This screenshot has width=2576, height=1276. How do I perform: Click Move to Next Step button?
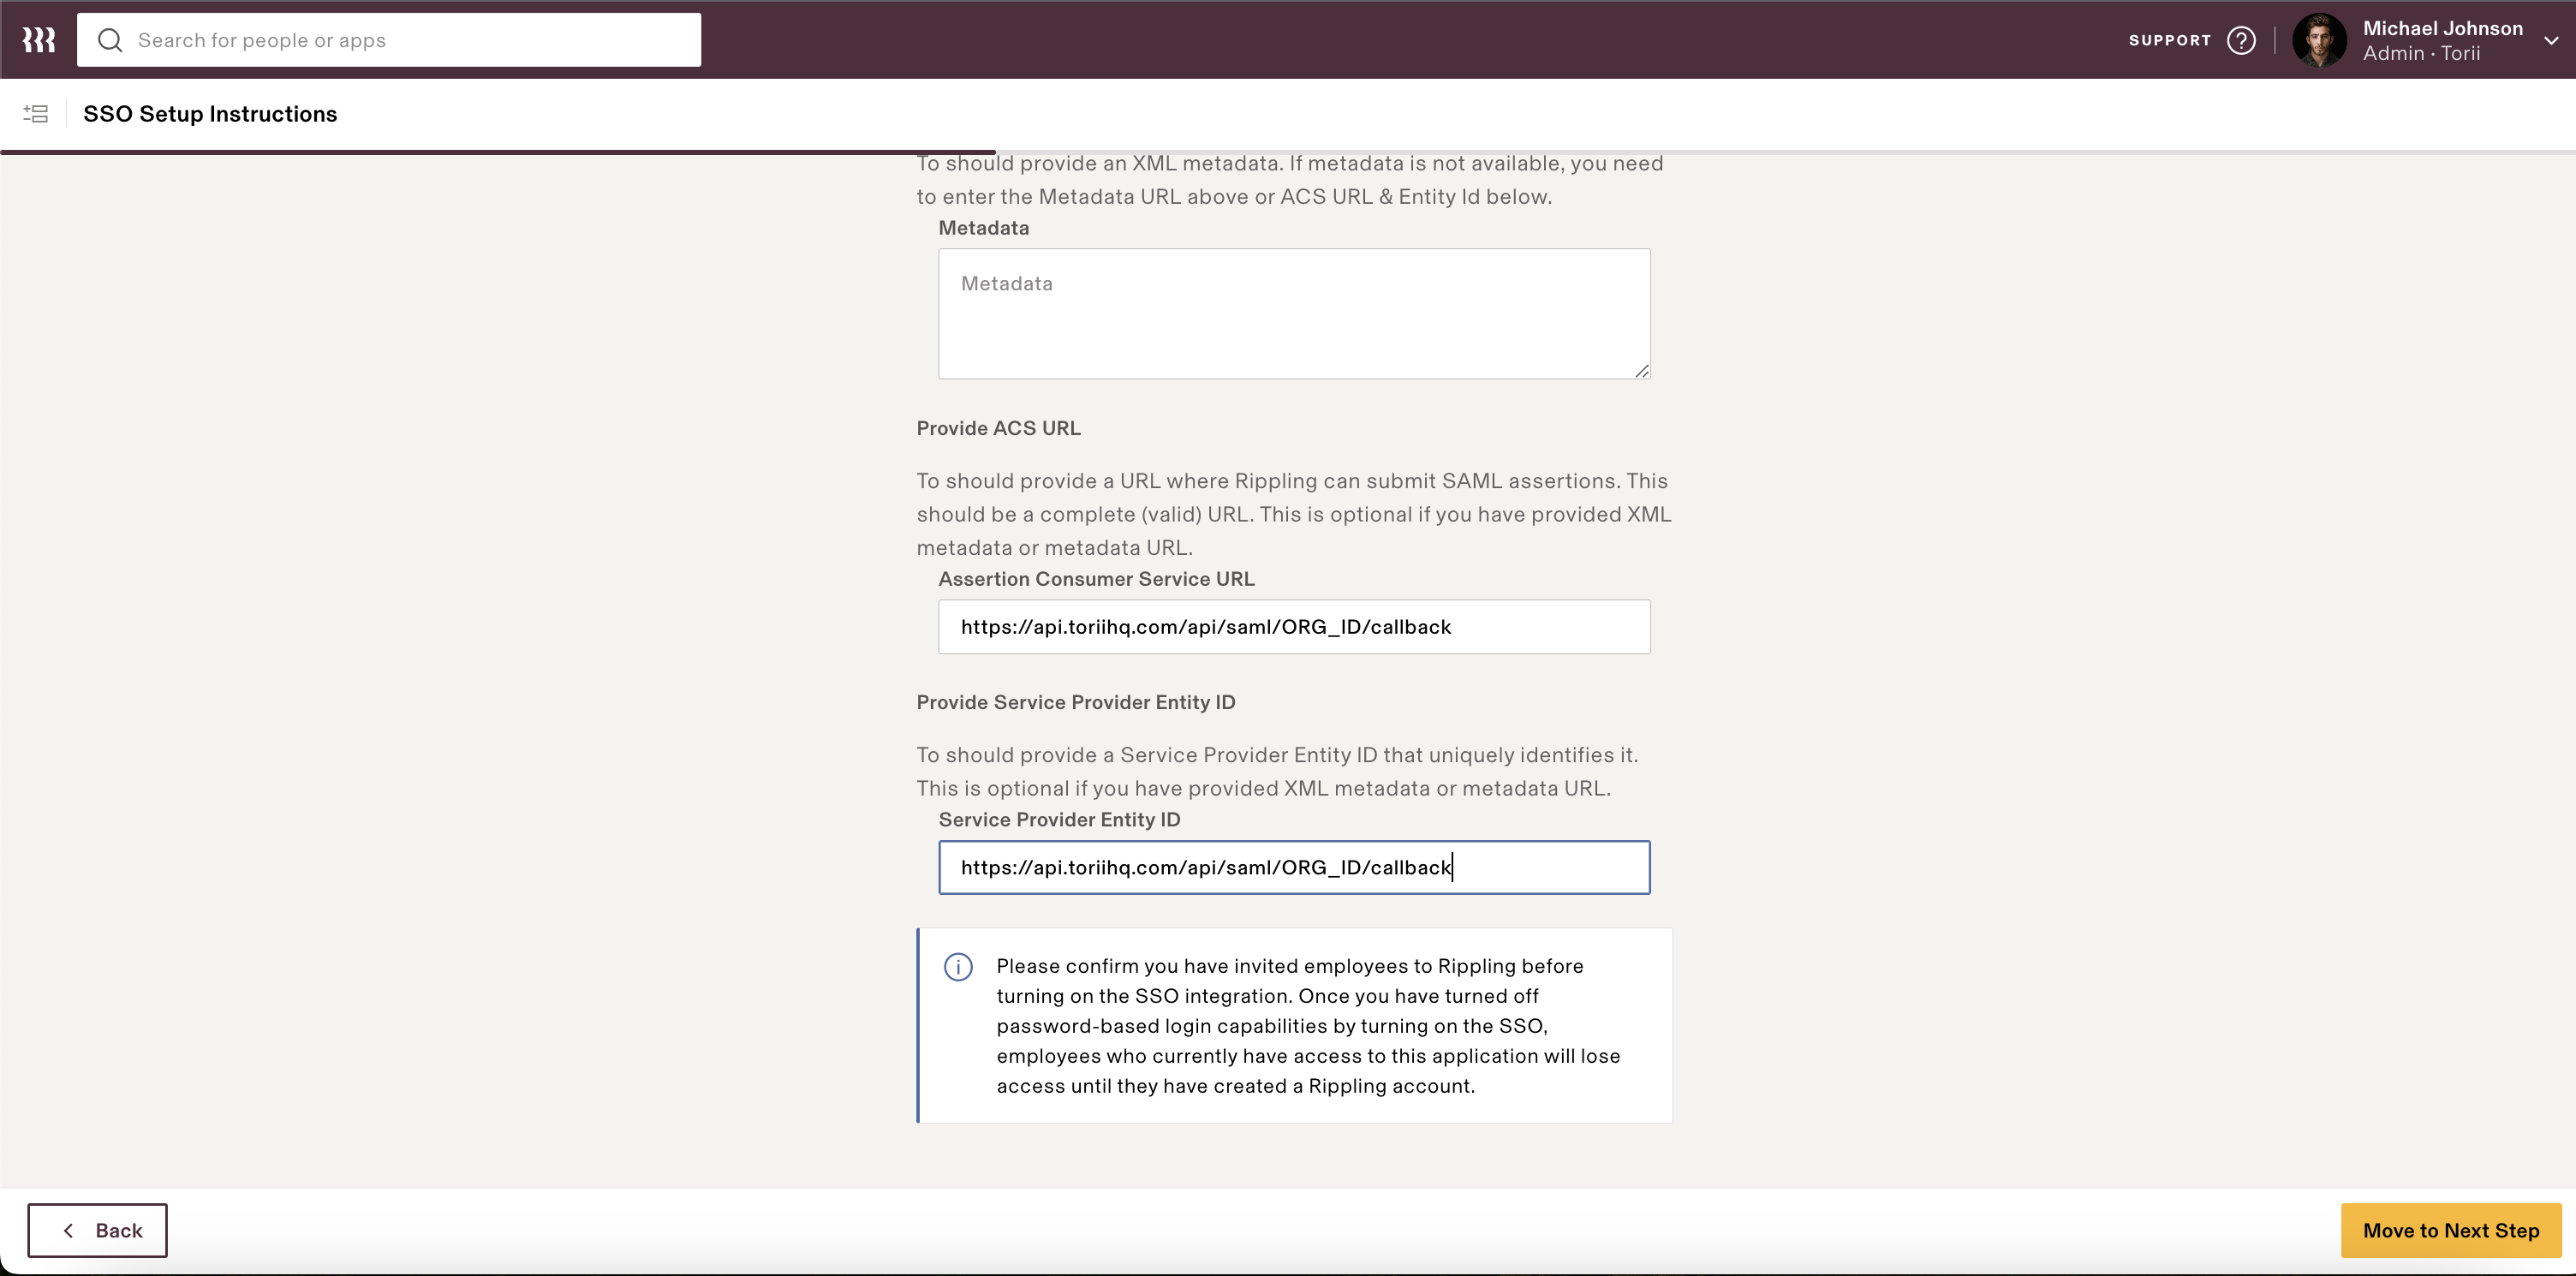2451,1230
